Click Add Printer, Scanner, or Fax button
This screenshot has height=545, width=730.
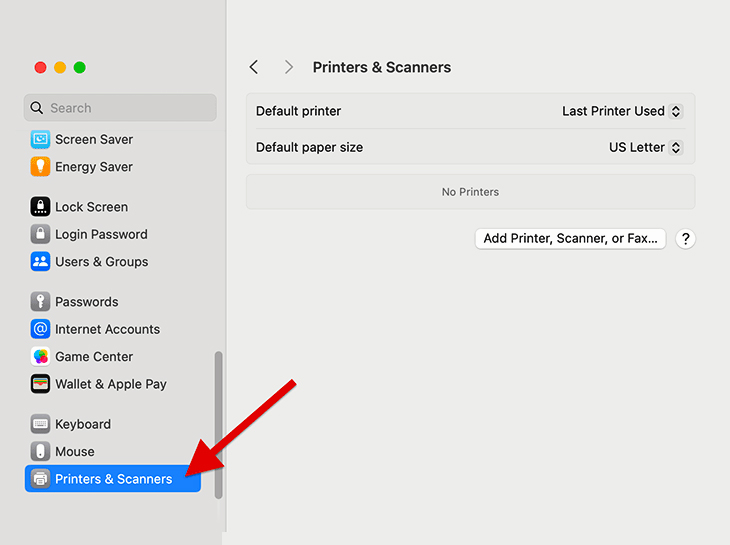pos(570,239)
